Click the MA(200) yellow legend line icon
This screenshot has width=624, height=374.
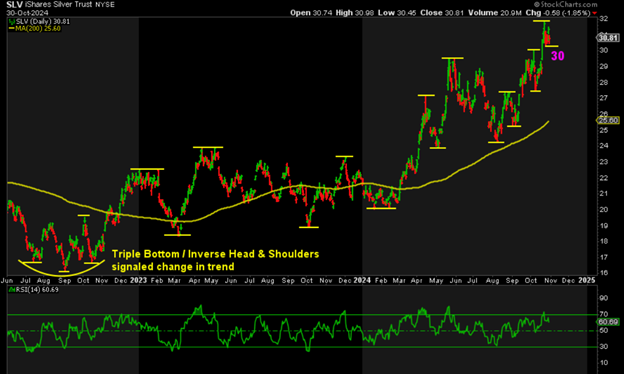(12, 29)
